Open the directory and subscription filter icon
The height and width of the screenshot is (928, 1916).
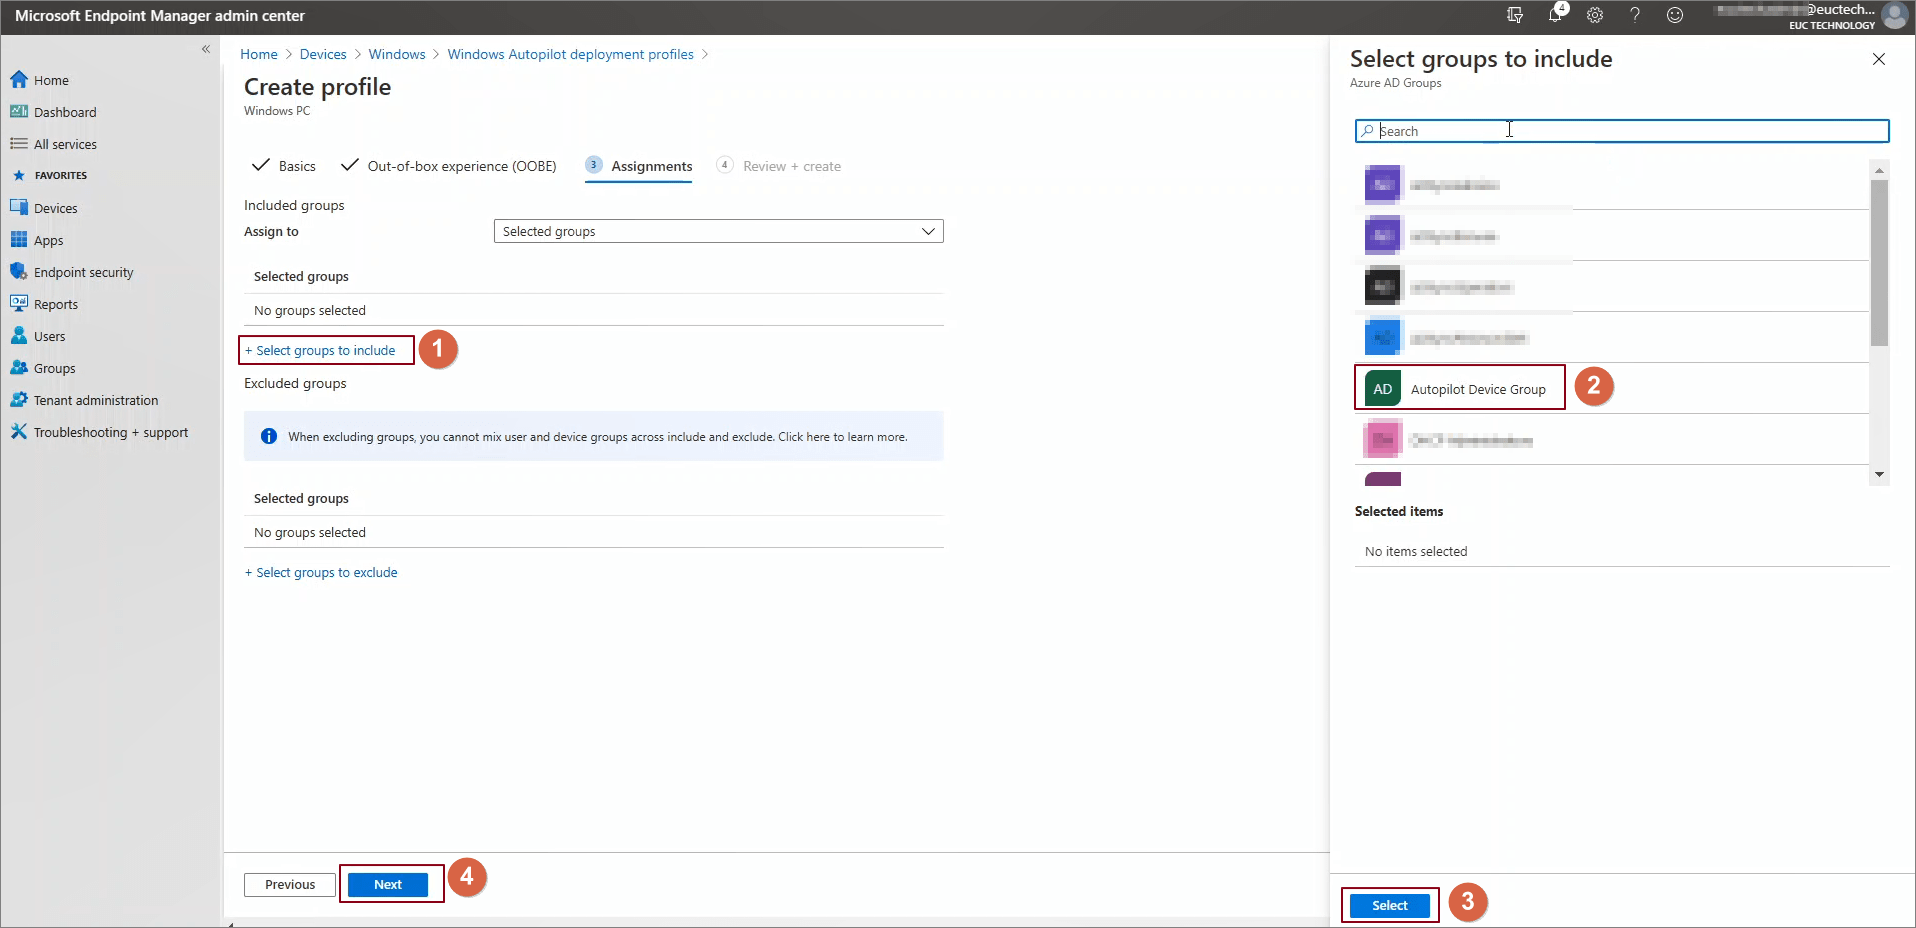click(1515, 15)
